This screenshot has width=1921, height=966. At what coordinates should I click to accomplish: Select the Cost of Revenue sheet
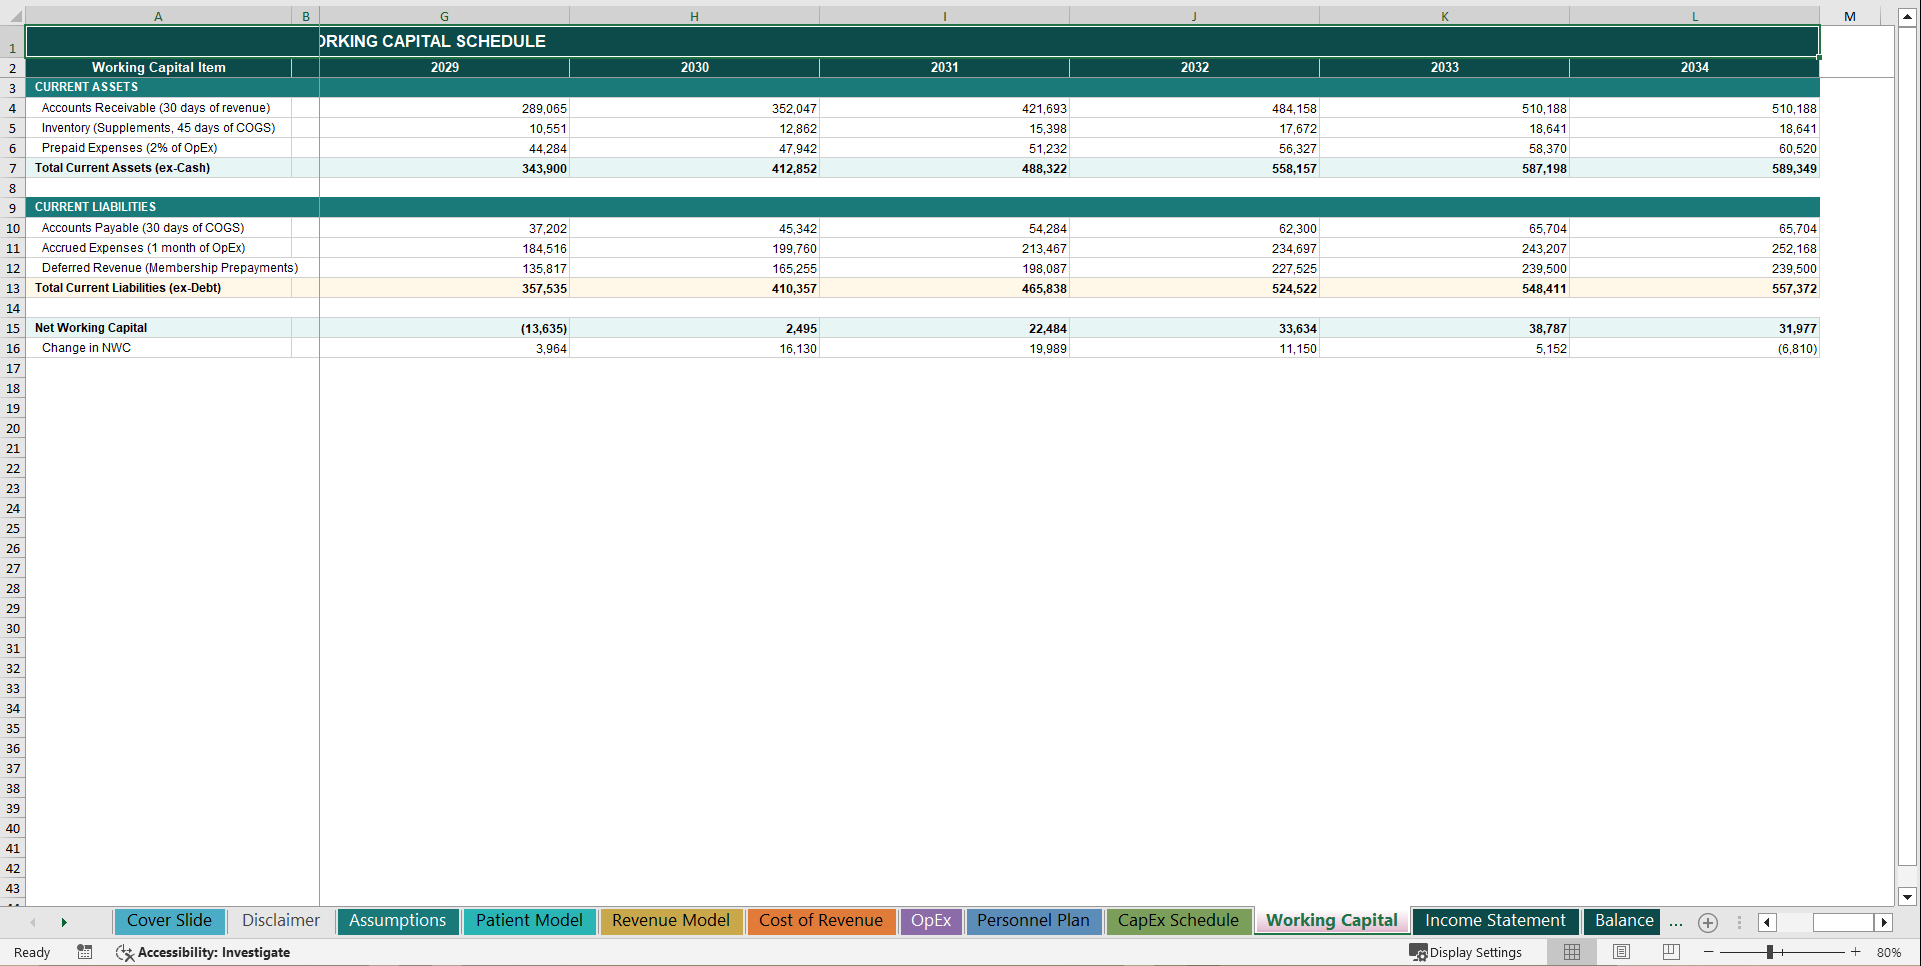point(821,921)
